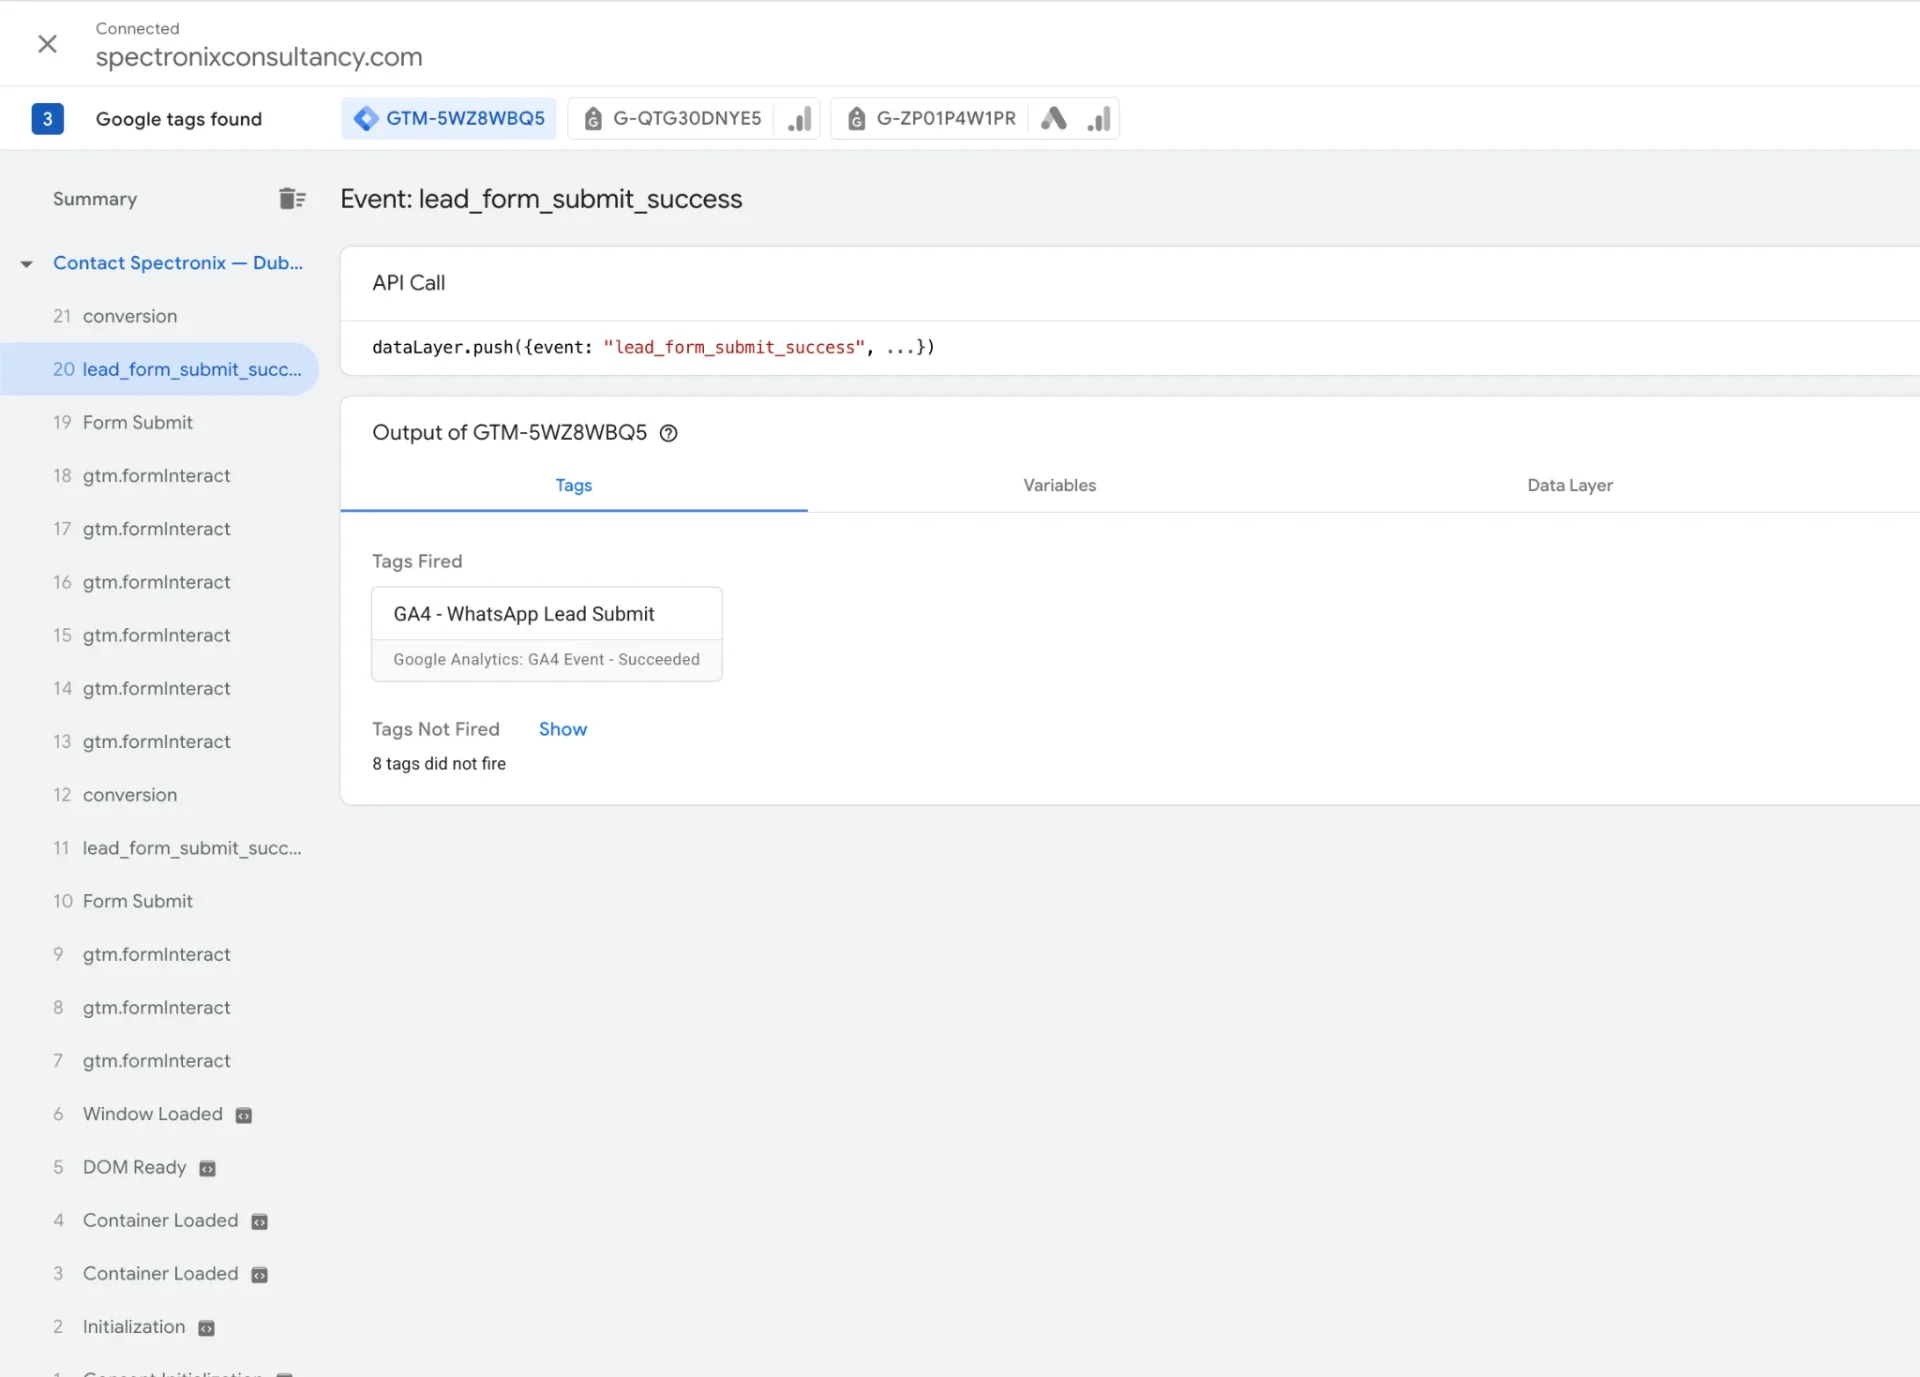Screen dimensions: 1920x1377
Task: Select the G-ZP01P4W1PR tag chip
Action: click(x=932, y=118)
